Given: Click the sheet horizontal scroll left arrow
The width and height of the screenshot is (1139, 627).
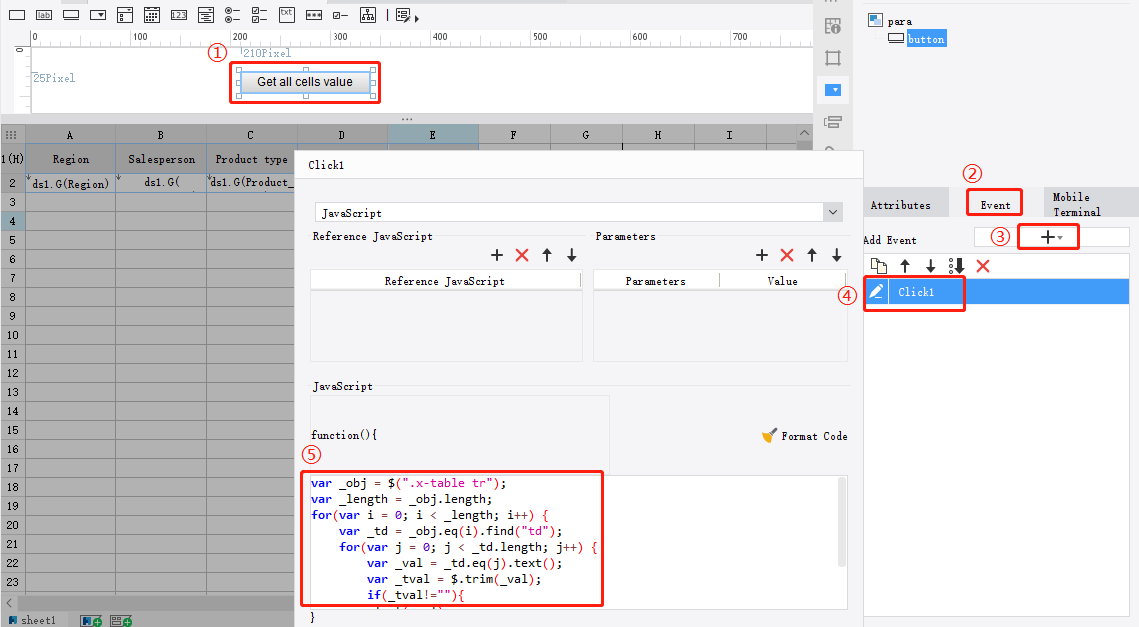Looking at the screenshot, I should click(x=9, y=603).
